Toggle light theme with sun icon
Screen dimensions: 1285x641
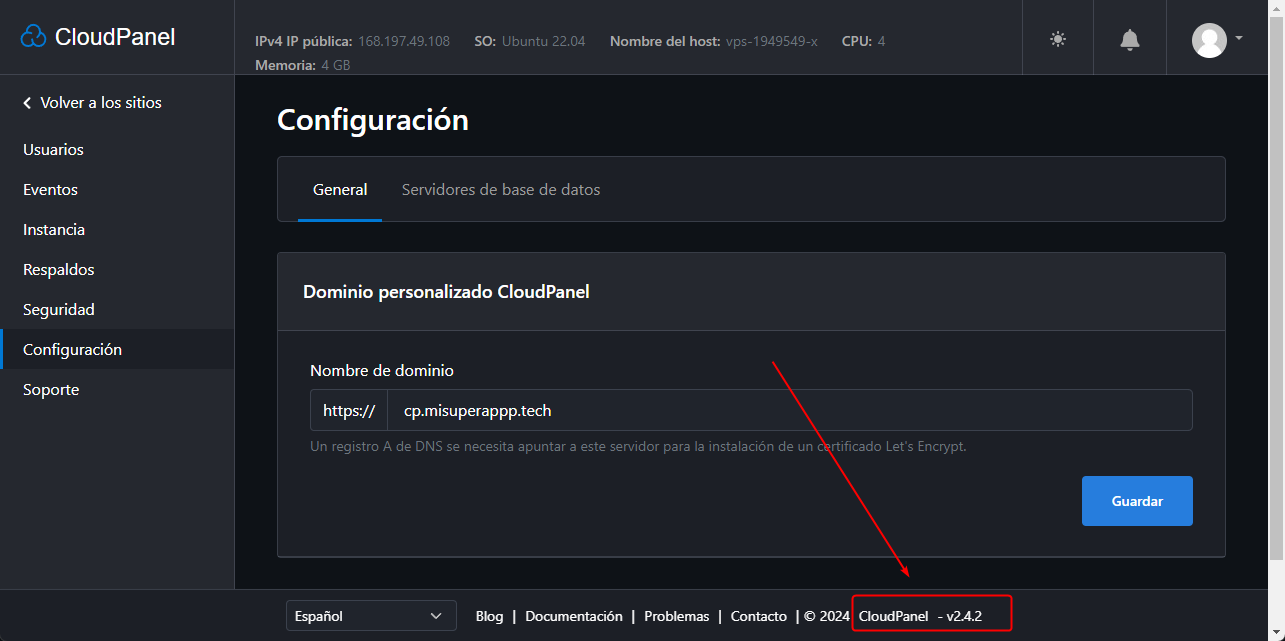click(1058, 39)
